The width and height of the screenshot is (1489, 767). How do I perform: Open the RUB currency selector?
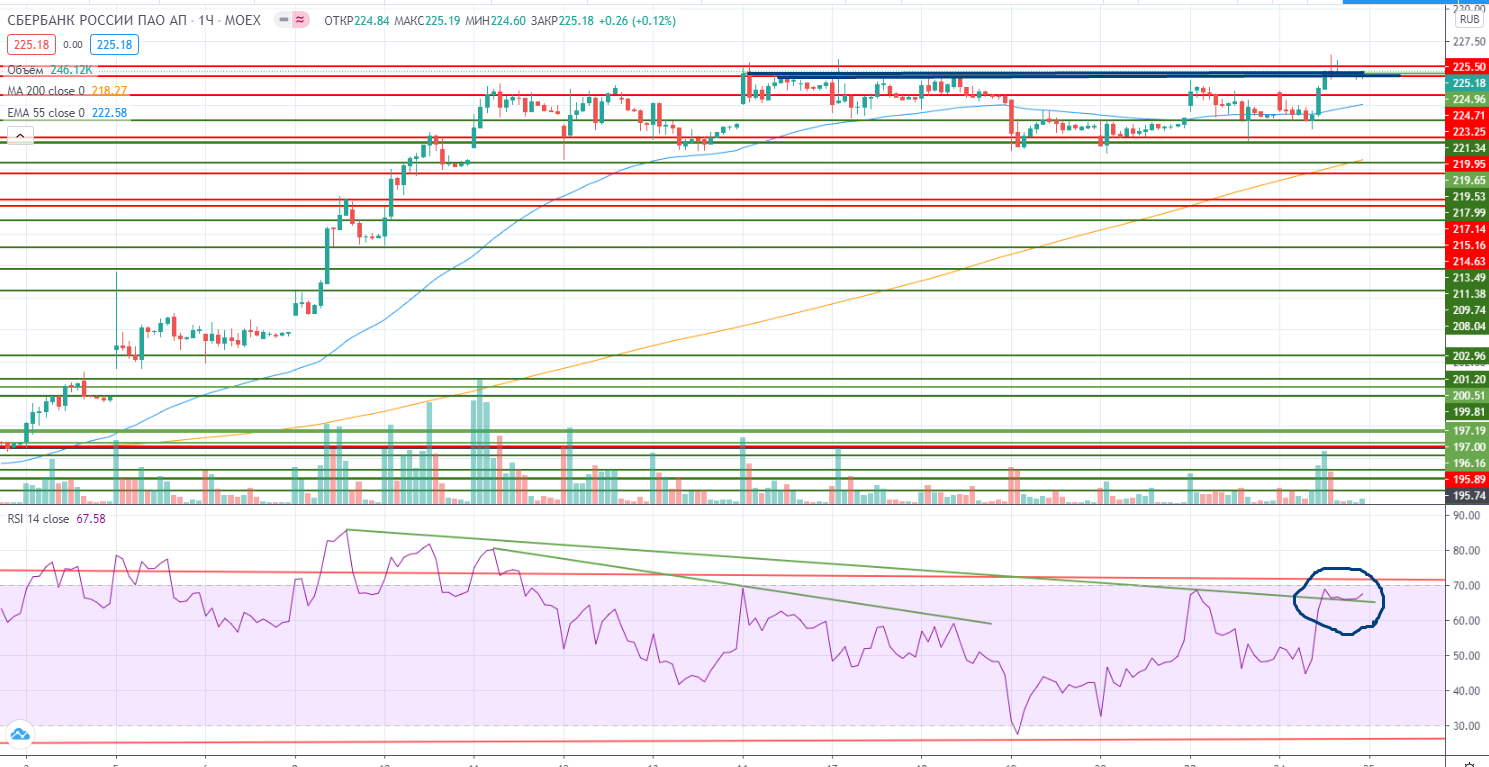(1469, 19)
